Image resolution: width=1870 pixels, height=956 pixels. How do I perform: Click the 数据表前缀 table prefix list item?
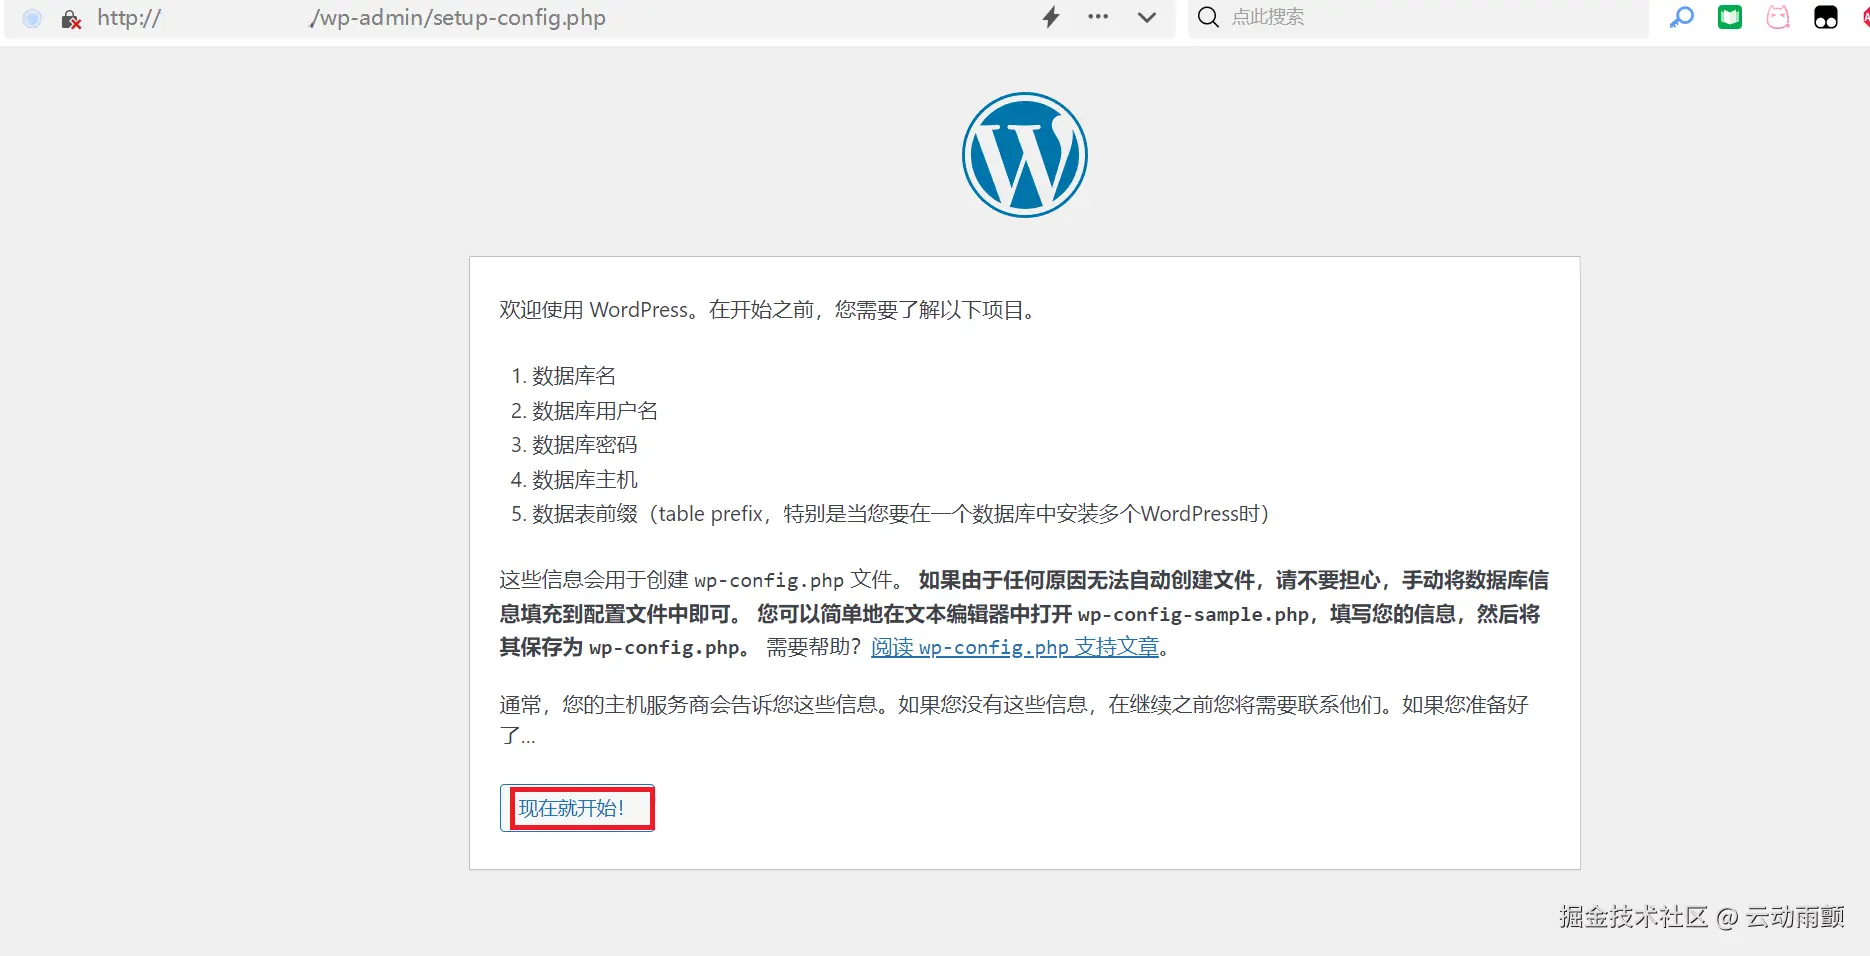901,514
